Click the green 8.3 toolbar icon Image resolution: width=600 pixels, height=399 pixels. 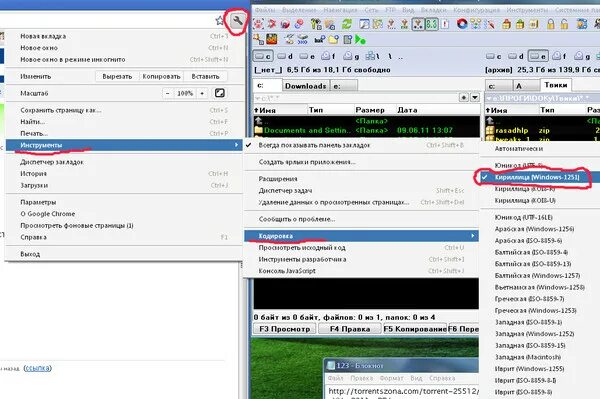[432, 24]
